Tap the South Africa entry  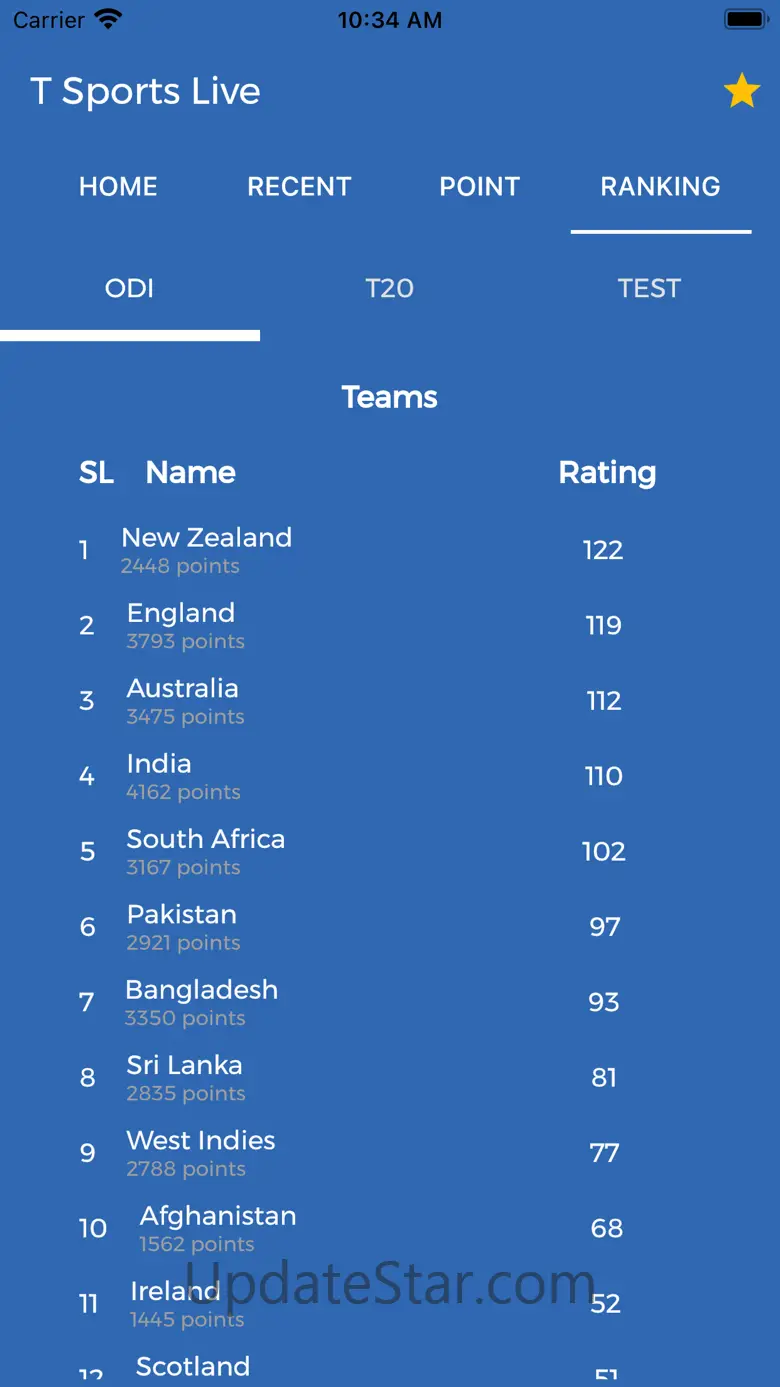pos(390,851)
